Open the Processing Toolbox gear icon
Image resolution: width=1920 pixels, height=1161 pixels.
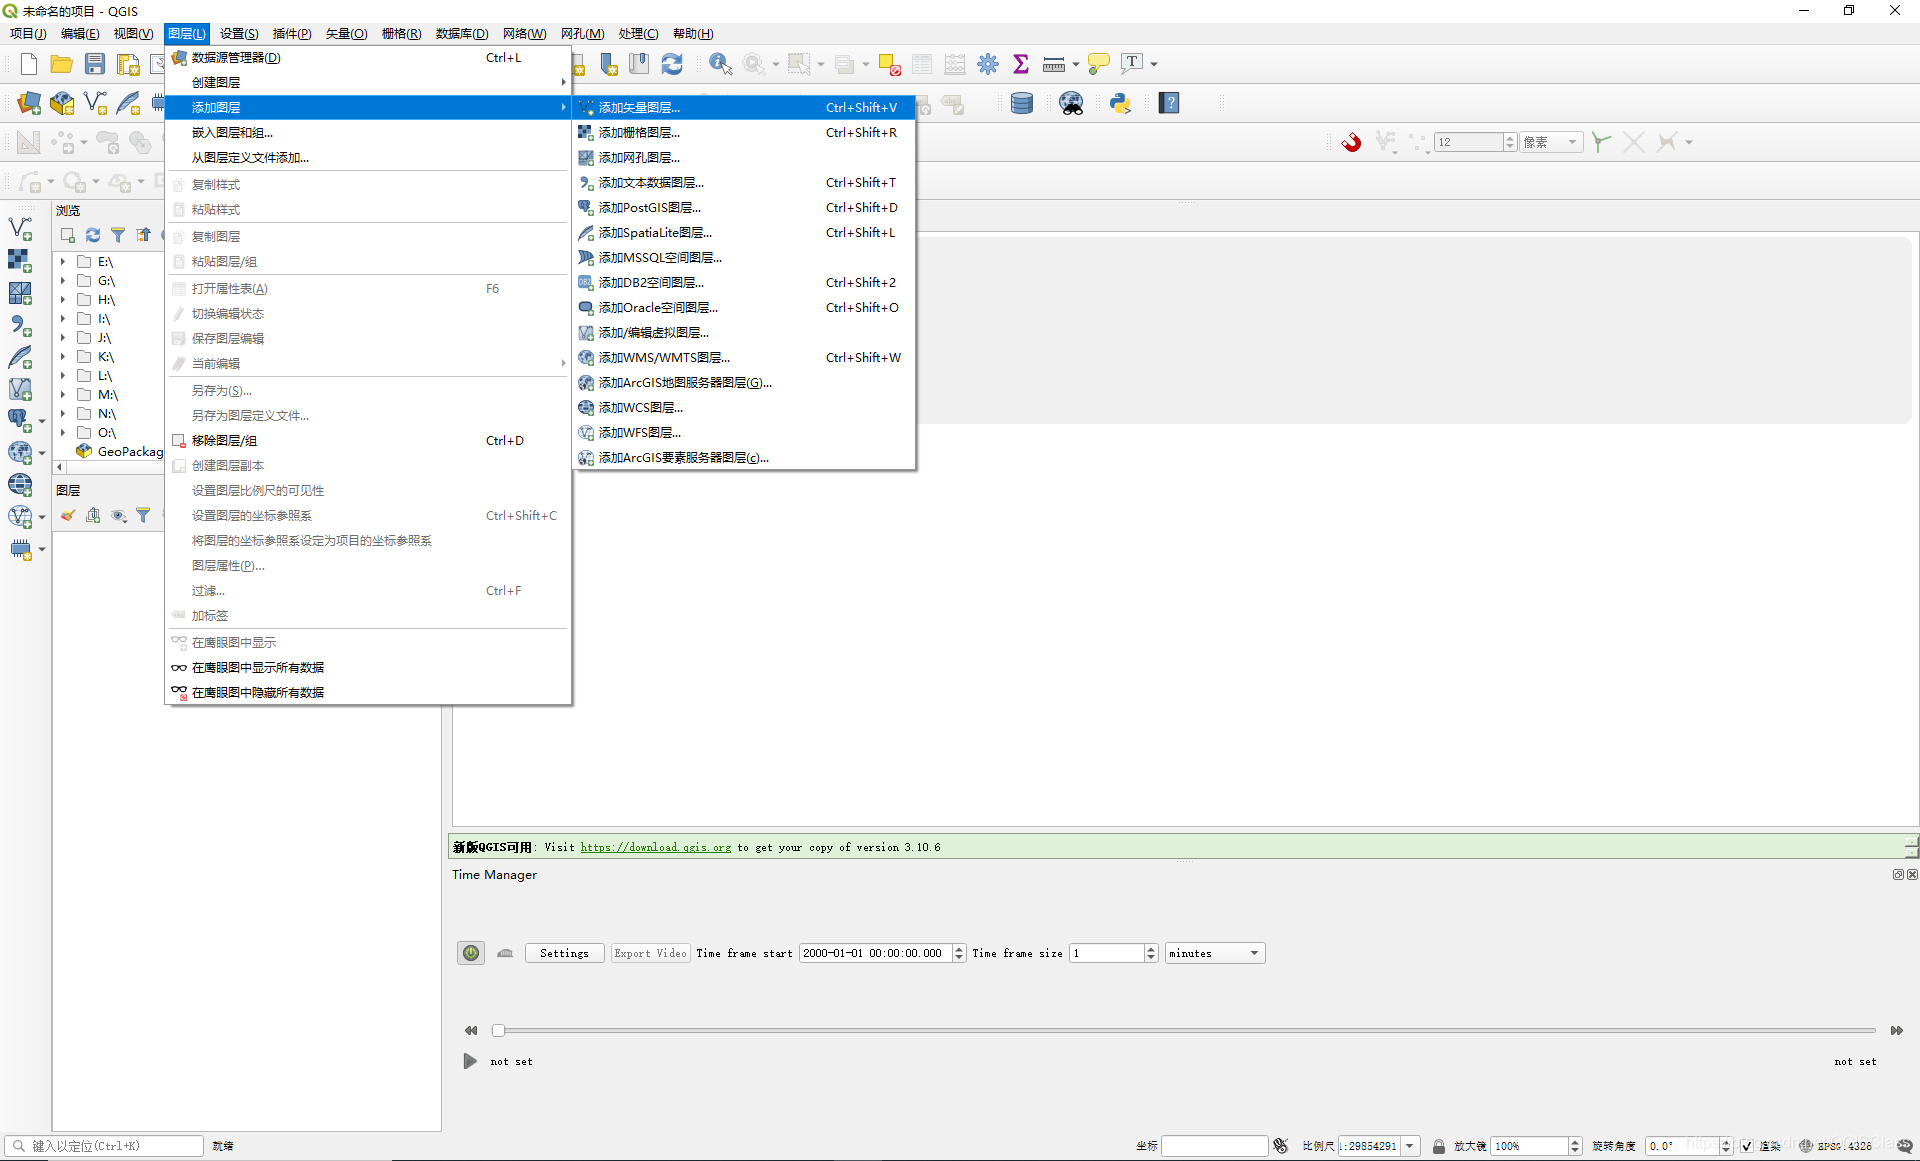point(988,64)
